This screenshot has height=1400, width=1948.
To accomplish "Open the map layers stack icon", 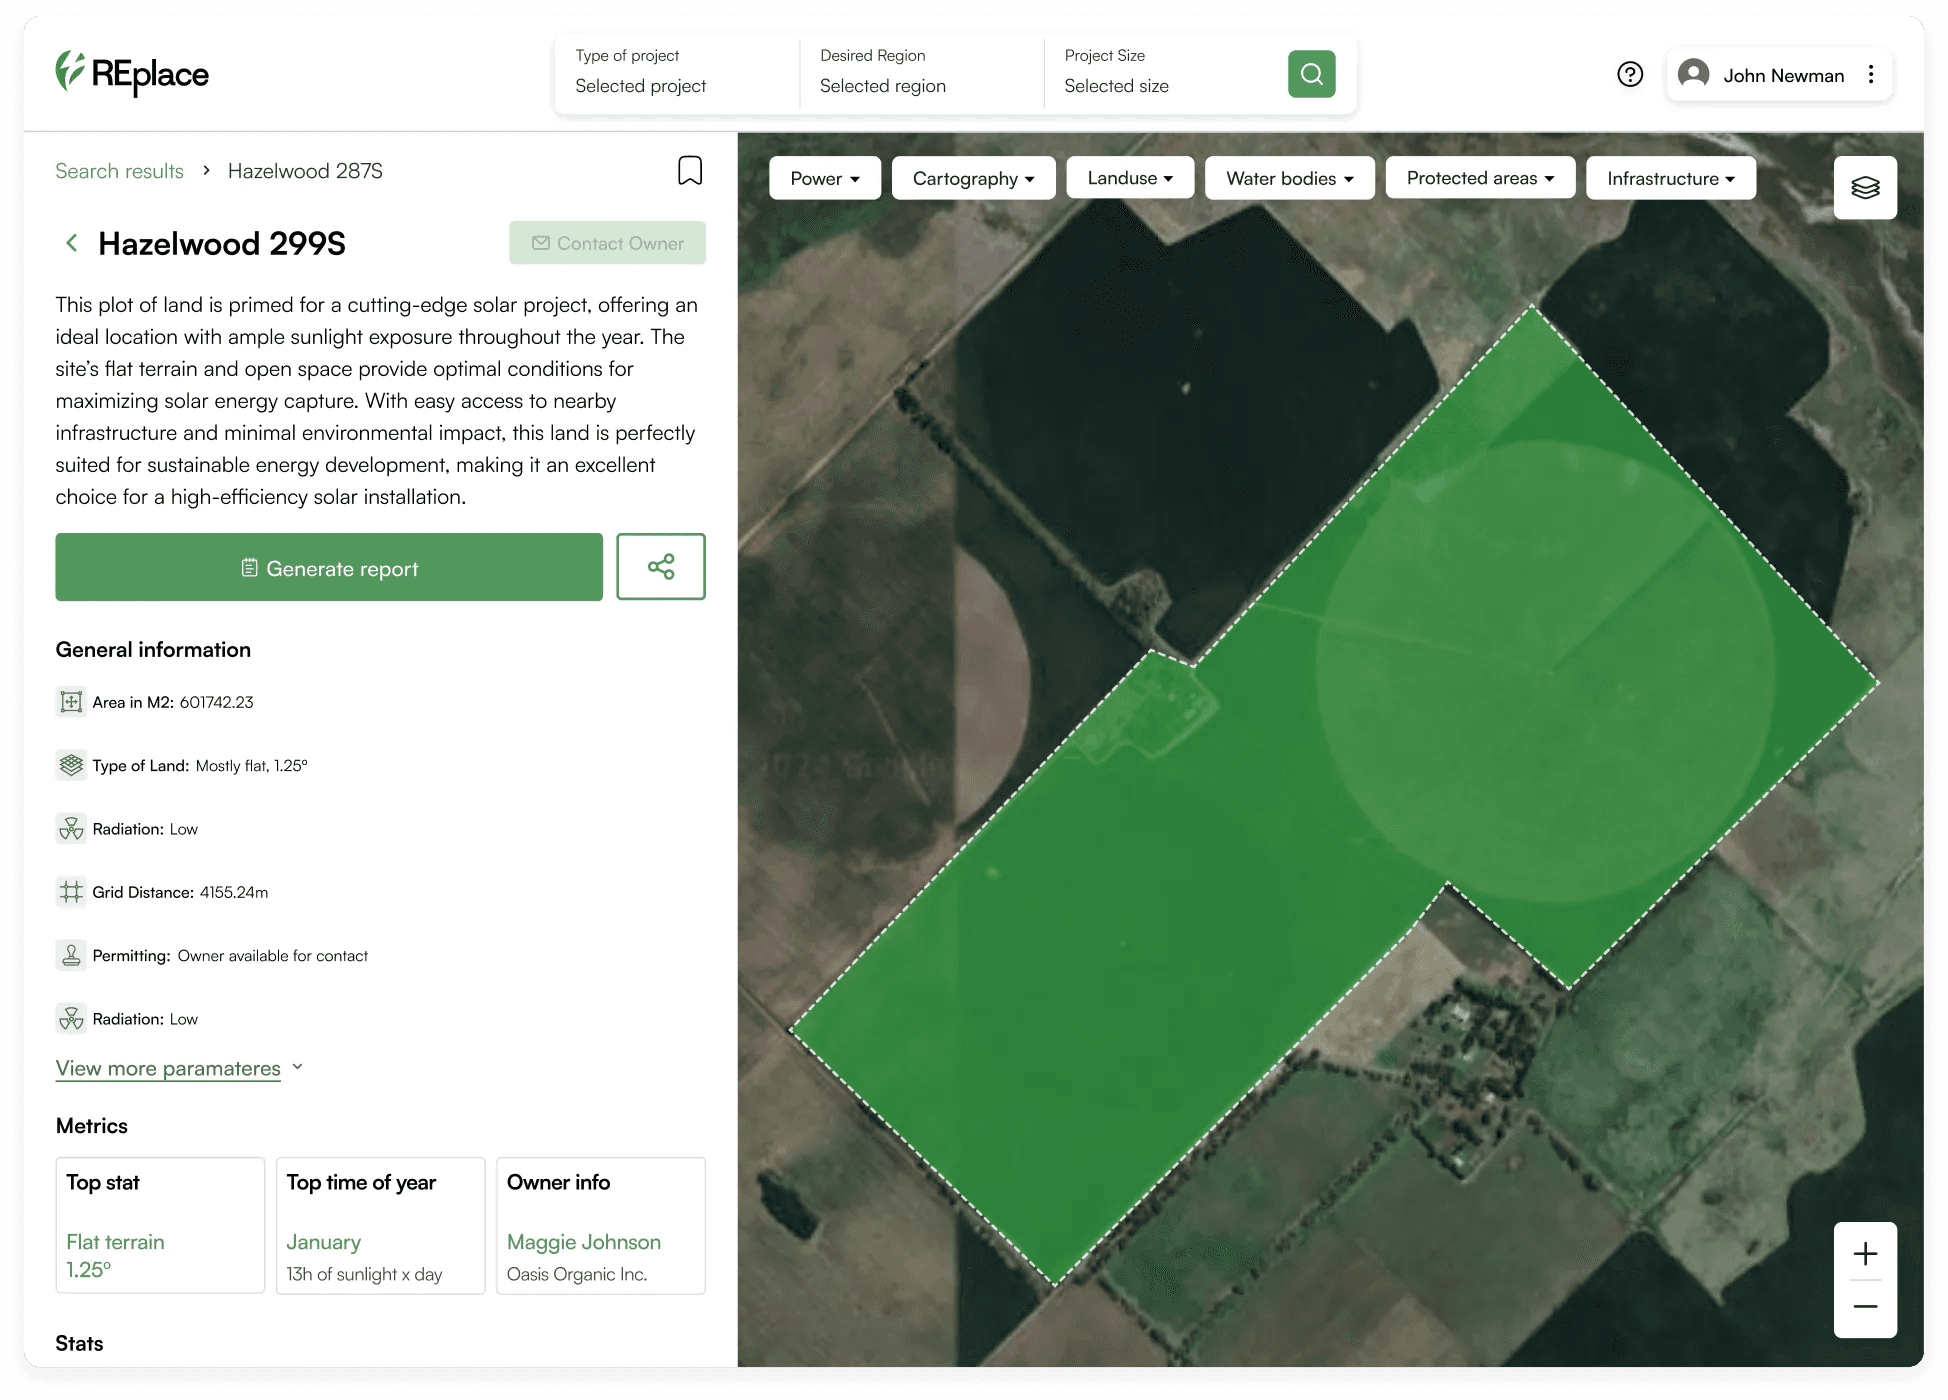I will pyautogui.click(x=1865, y=188).
